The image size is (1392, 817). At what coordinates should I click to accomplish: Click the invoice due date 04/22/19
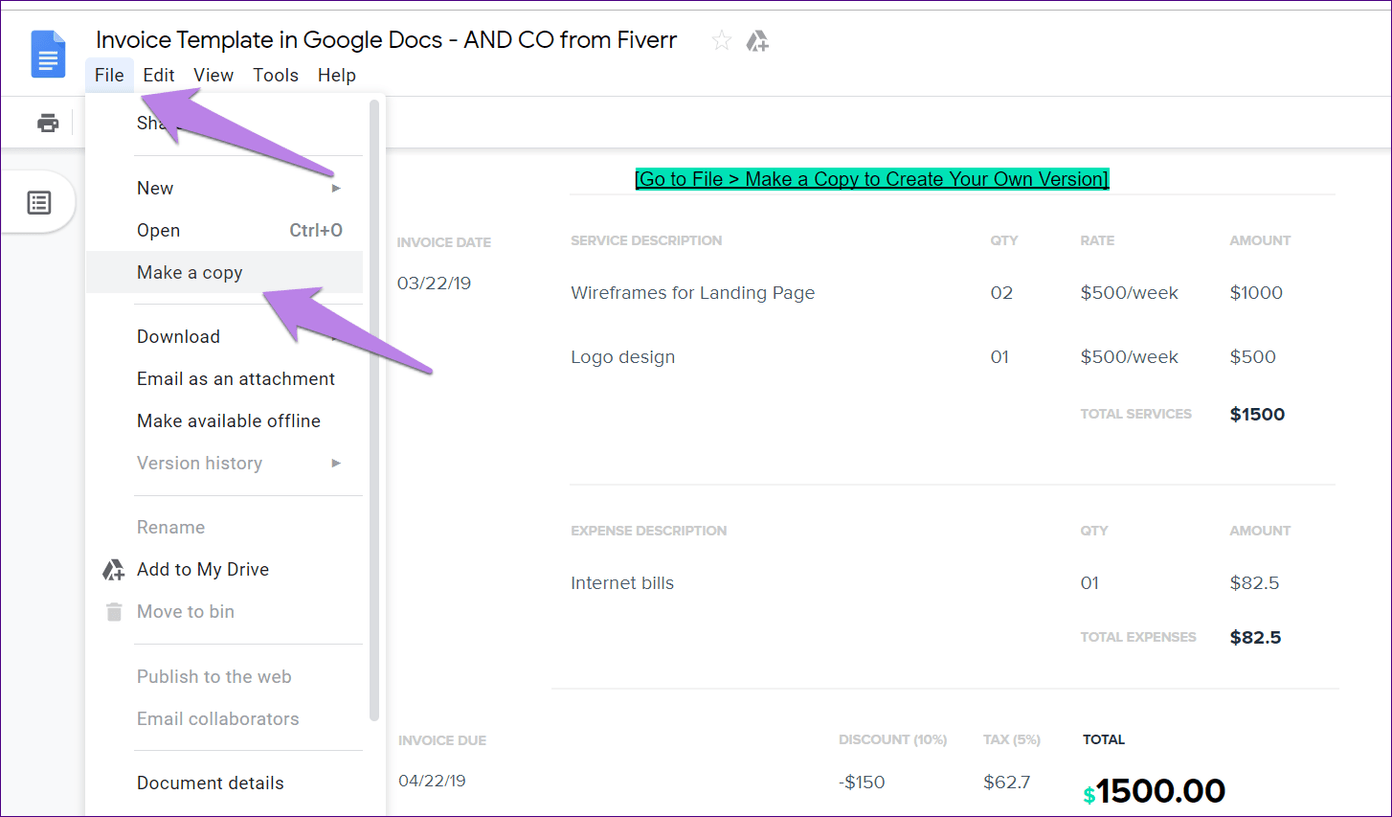[x=432, y=781]
